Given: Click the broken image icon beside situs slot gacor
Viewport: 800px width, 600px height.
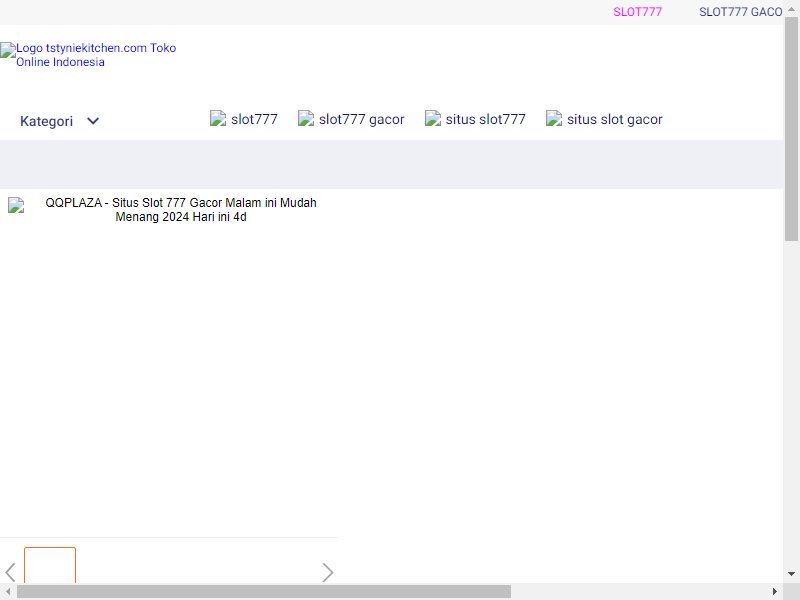Looking at the screenshot, I should (x=554, y=118).
